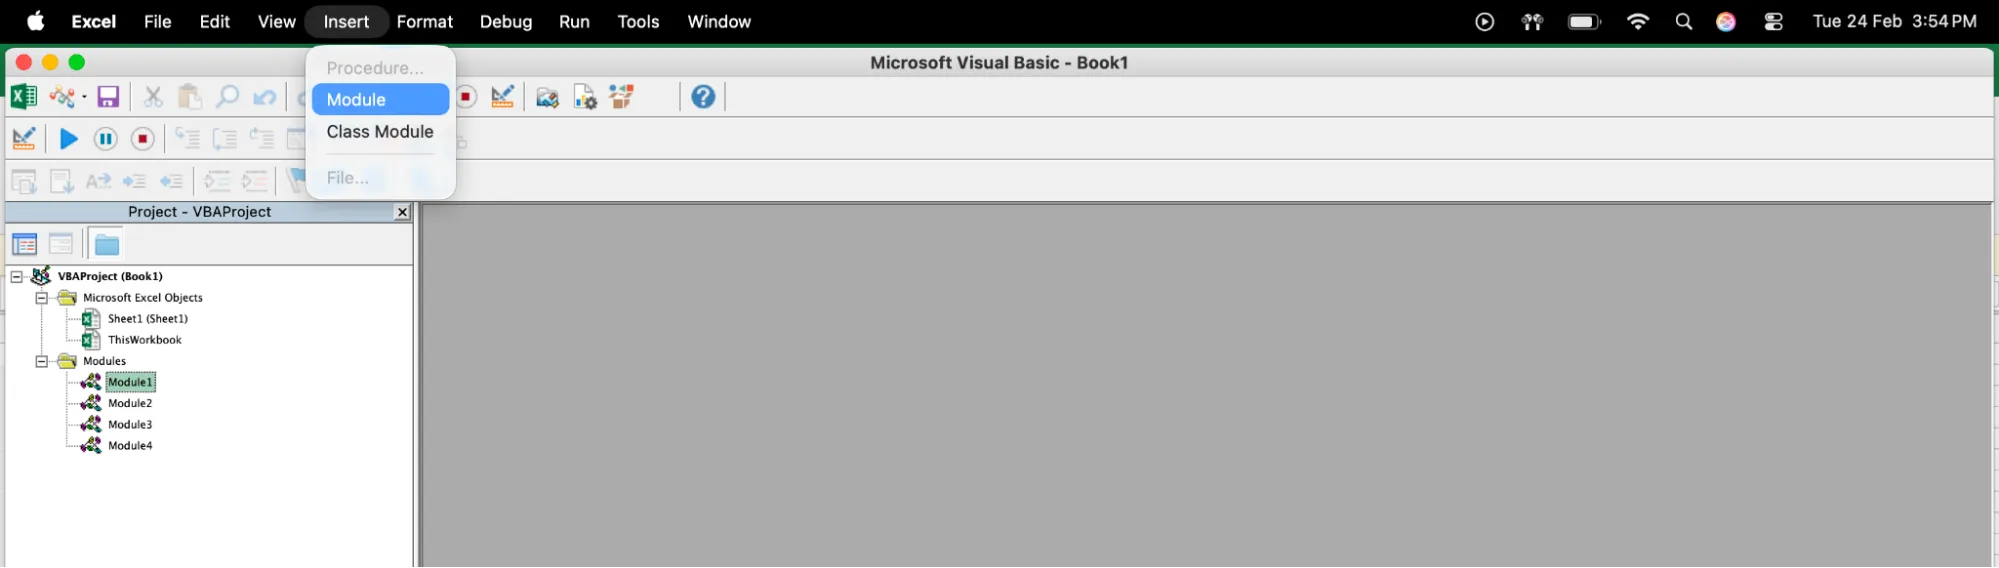The image size is (1999, 568).
Task: Open the Debug menu
Action: pos(506,21)
